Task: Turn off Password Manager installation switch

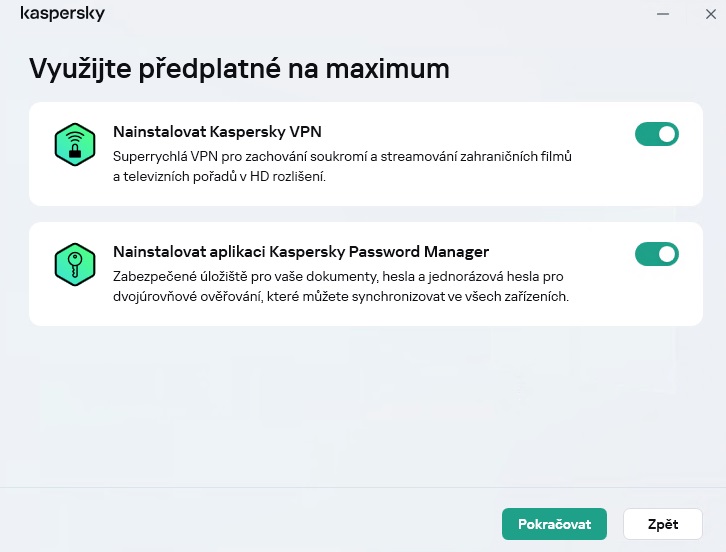Action: click(x=657, y=254)
